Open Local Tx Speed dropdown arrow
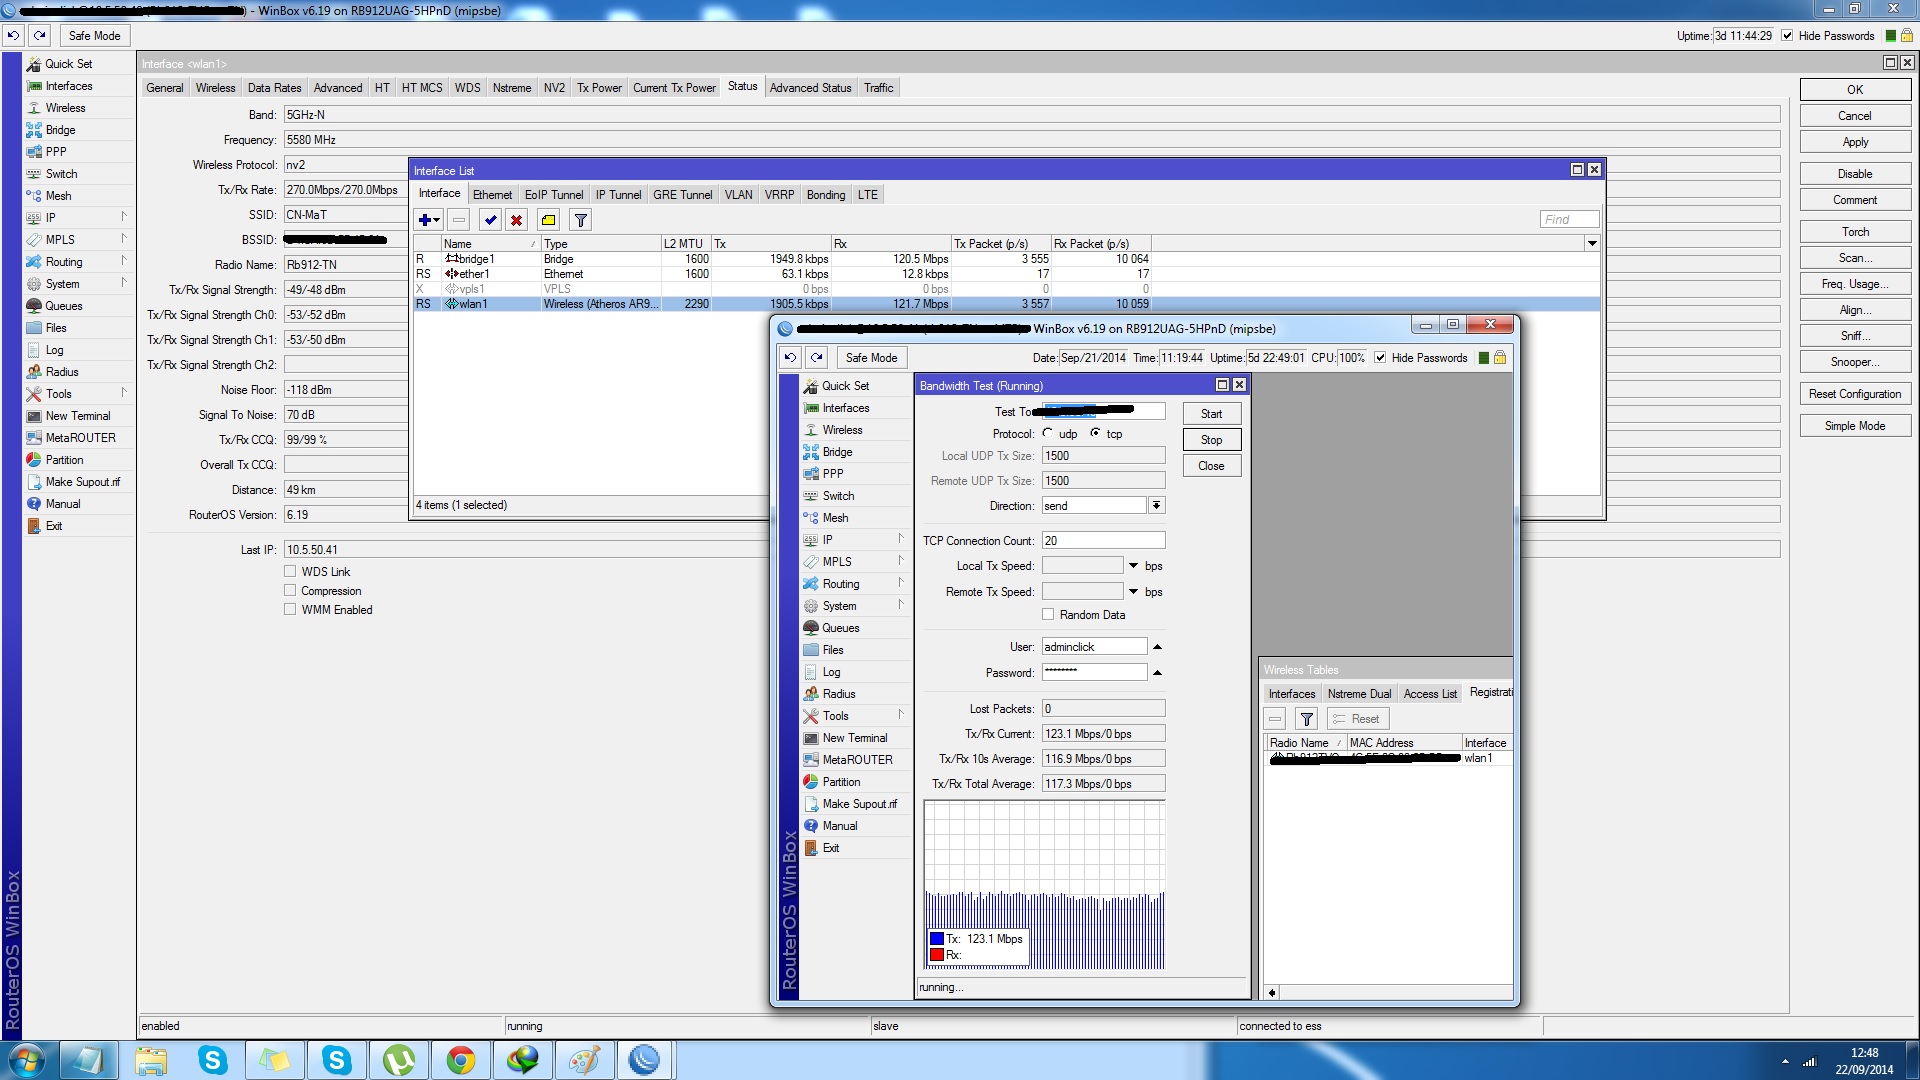This screenshot has width=1920, height=1080. 1133,566
